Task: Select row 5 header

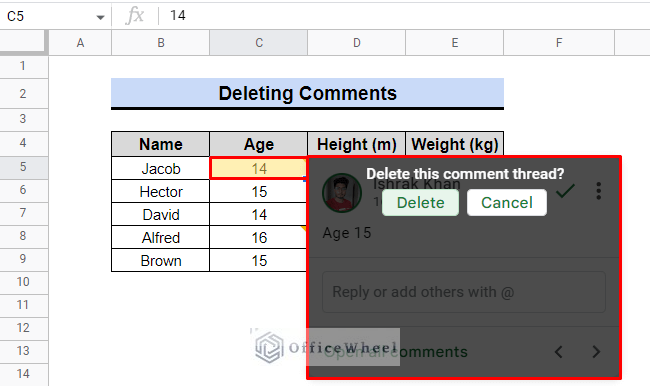Action: point(24,167)
